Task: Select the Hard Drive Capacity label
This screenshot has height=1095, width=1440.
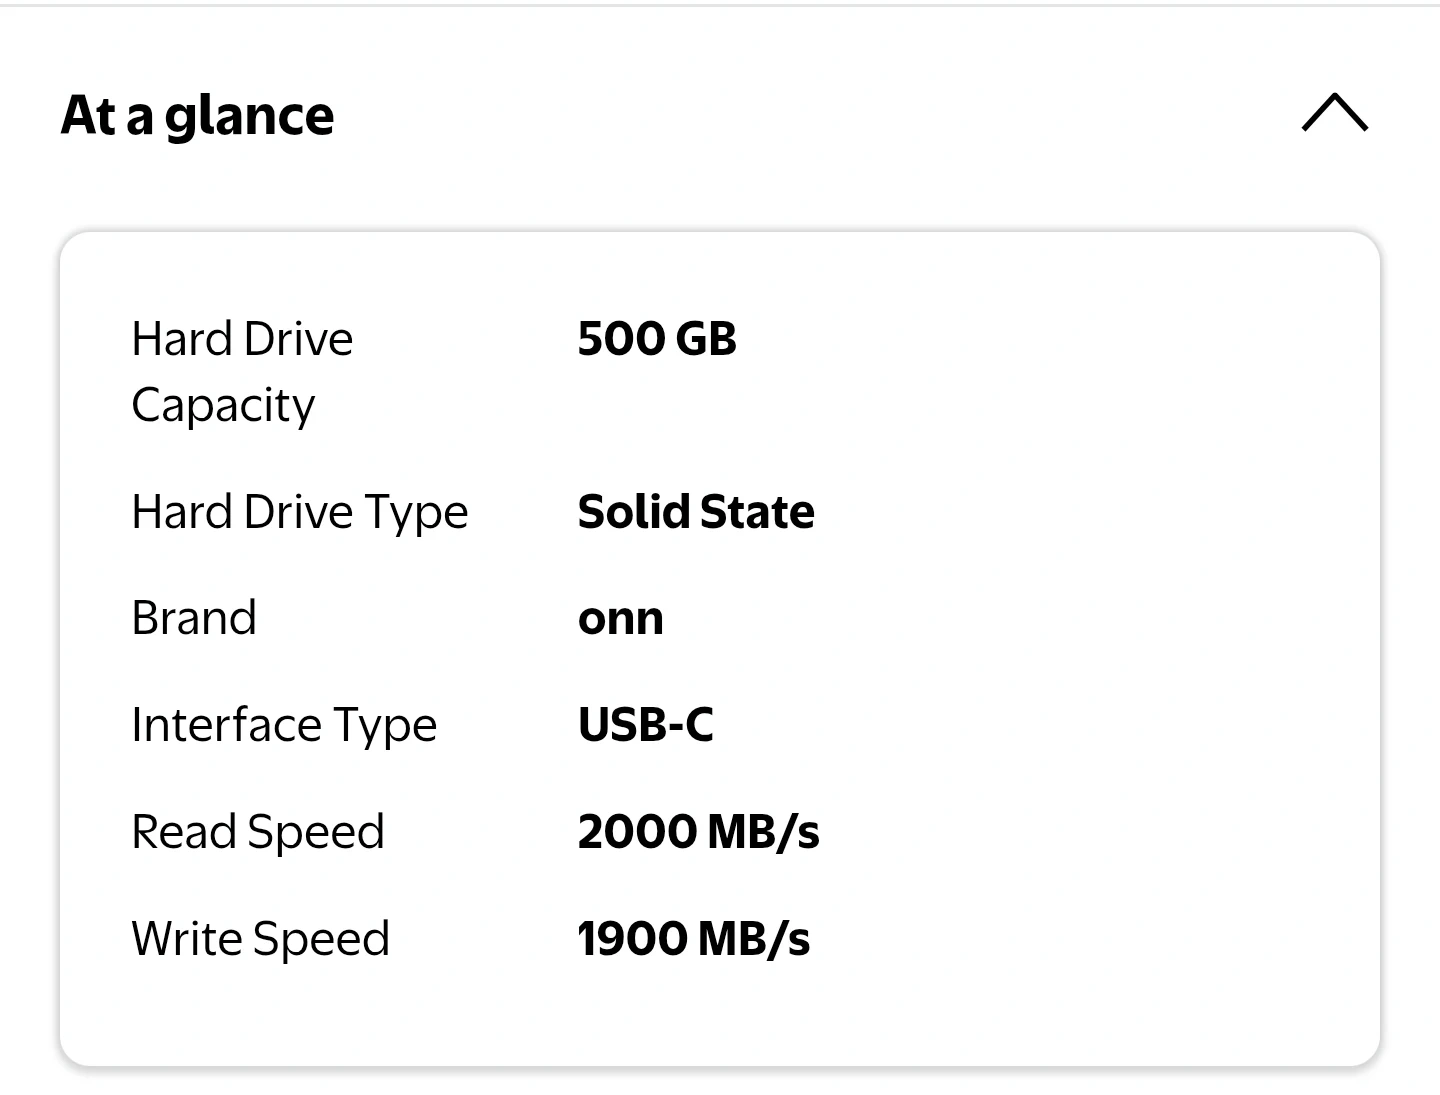Action: click(241, 371)
